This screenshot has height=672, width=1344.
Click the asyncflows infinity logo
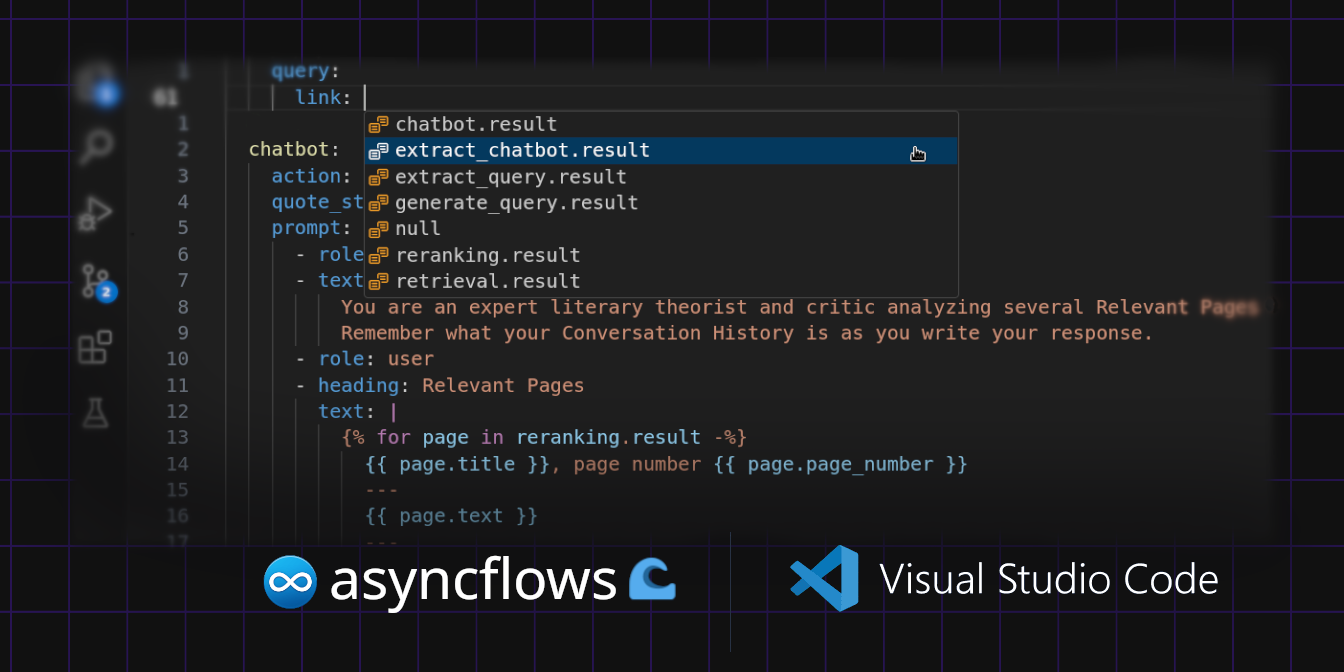point(290,581)
